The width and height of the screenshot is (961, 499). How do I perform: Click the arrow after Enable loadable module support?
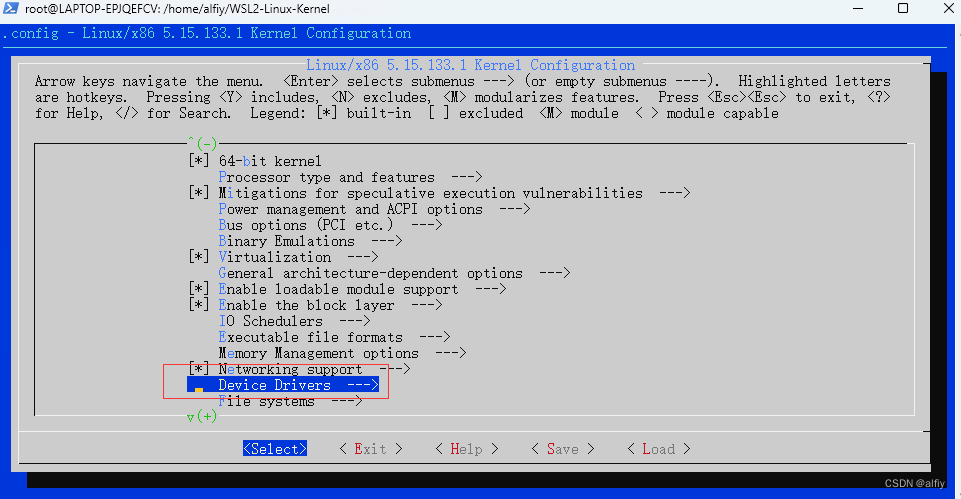491,289
